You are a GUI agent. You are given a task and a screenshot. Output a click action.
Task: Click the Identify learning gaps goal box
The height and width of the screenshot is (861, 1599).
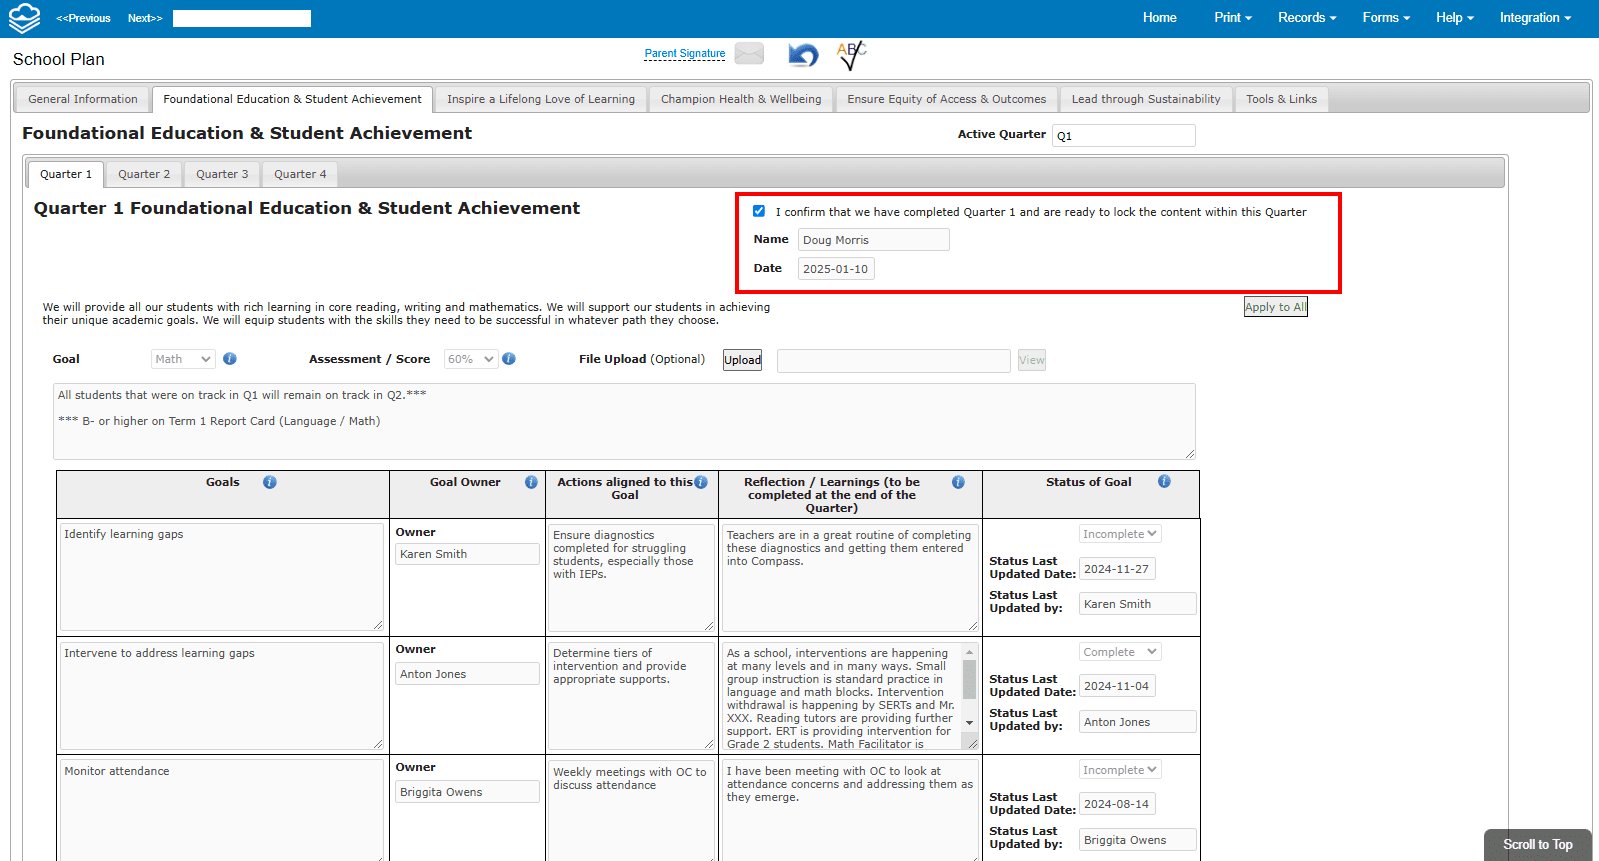coord(221,577)
